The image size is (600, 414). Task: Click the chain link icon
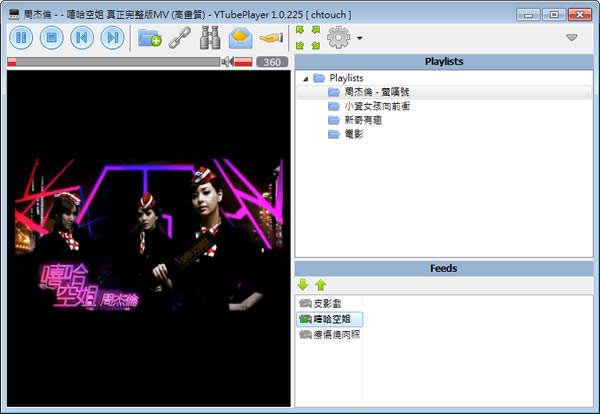coord(179,38)
